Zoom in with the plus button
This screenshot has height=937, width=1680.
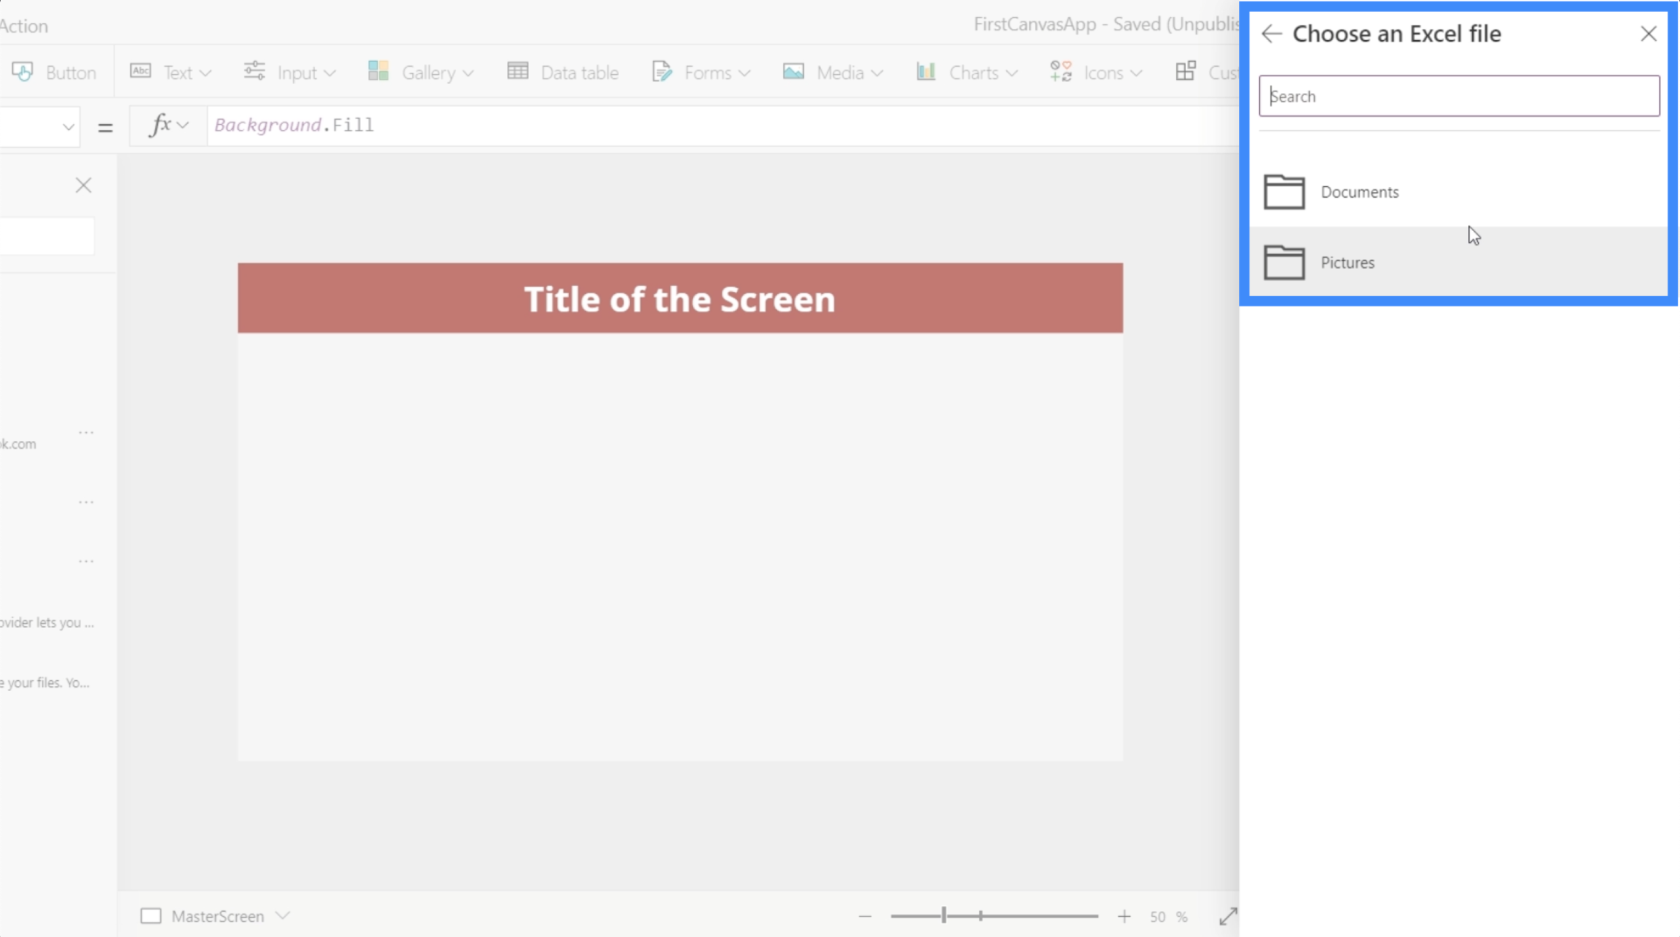(1124, 916)
